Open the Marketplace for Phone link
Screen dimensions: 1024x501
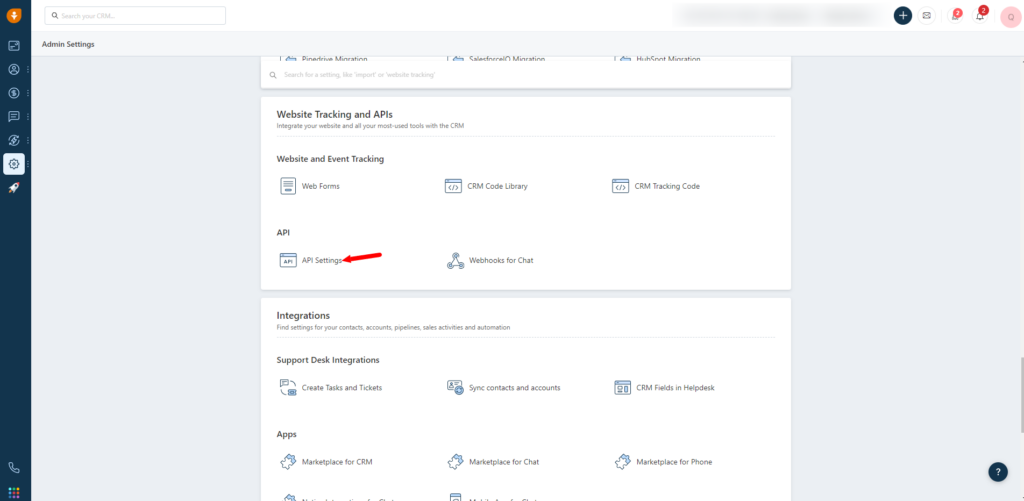point(674,462)
